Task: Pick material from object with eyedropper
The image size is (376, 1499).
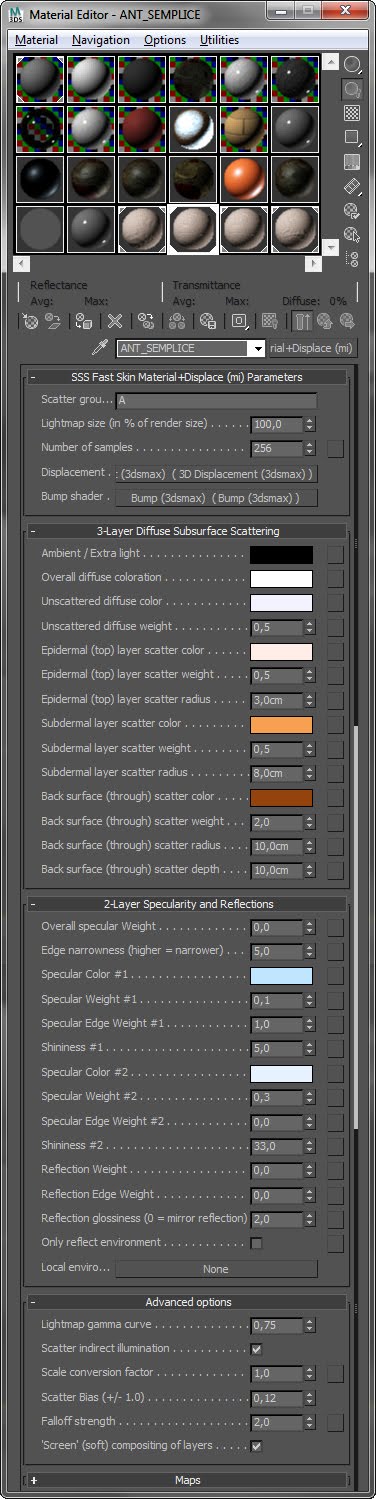Action: pos(99,348)
